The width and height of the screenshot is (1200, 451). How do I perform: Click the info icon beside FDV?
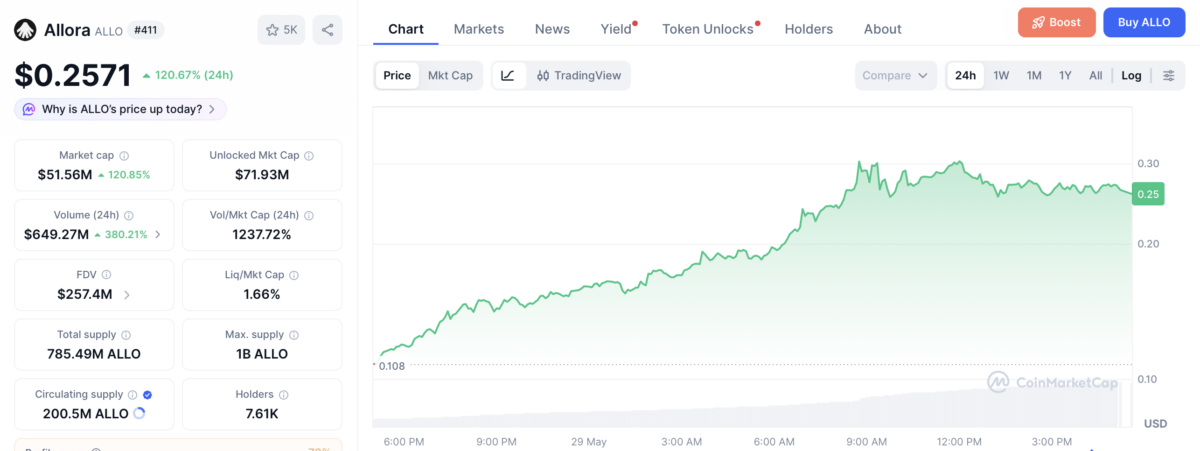[x=106, y=274]
